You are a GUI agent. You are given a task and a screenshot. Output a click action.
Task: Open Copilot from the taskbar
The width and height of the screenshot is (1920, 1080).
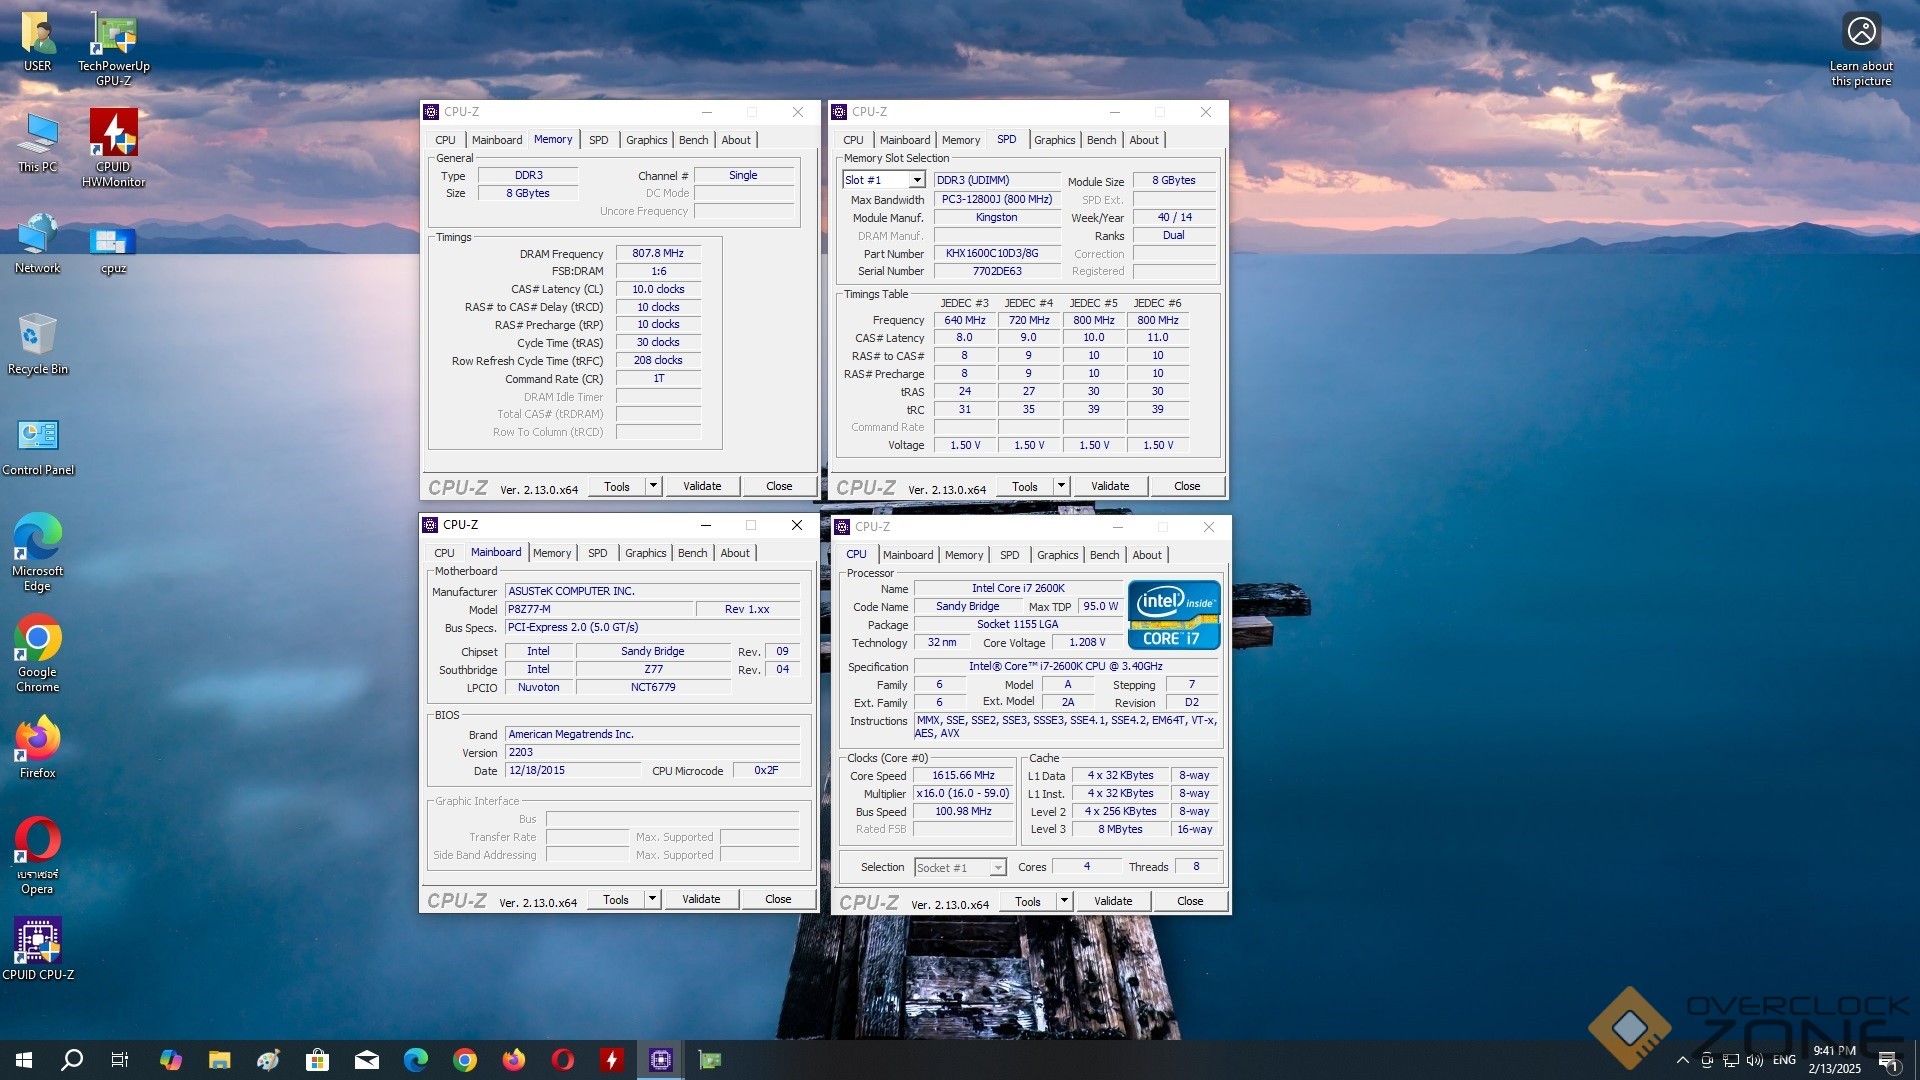point(171,1060)
